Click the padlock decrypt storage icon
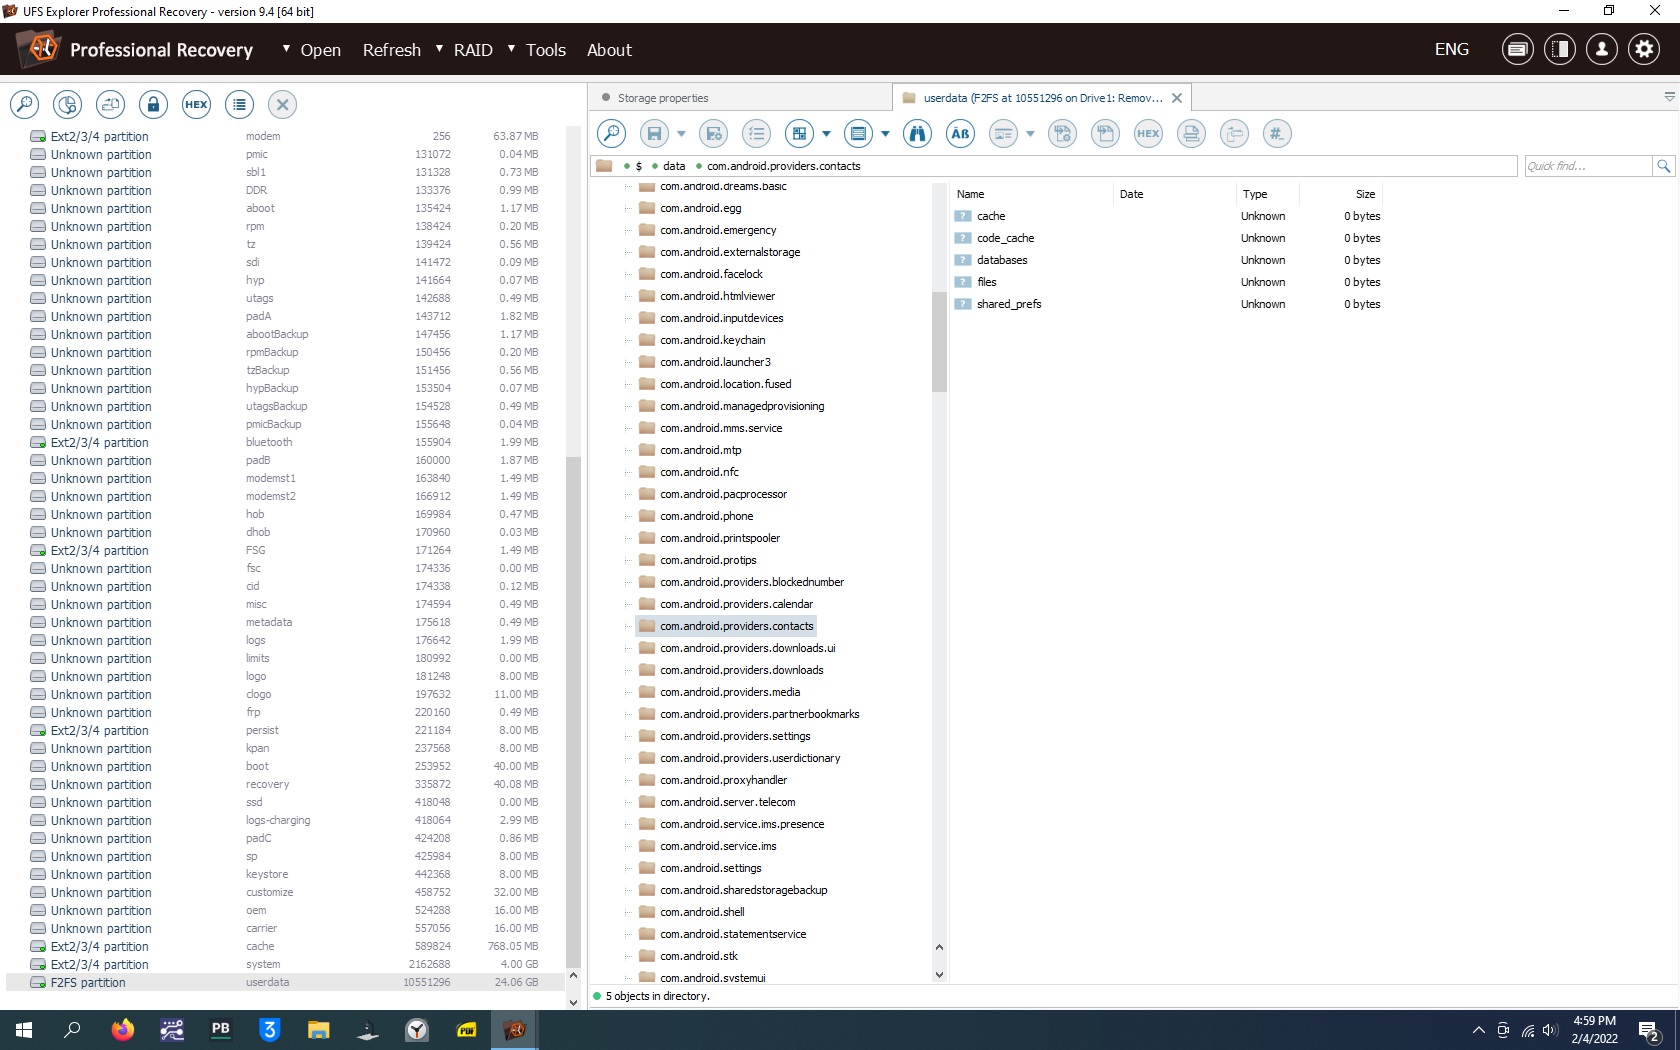 (153, 104)
